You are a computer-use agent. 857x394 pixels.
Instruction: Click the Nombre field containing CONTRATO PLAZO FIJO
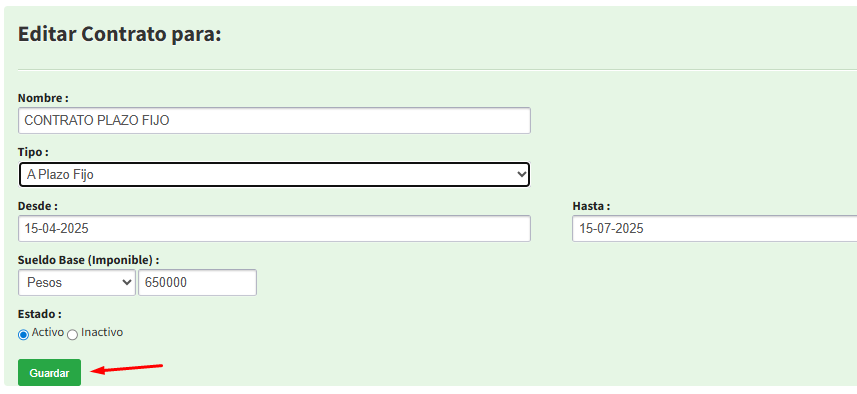click(x=274, y=121)
